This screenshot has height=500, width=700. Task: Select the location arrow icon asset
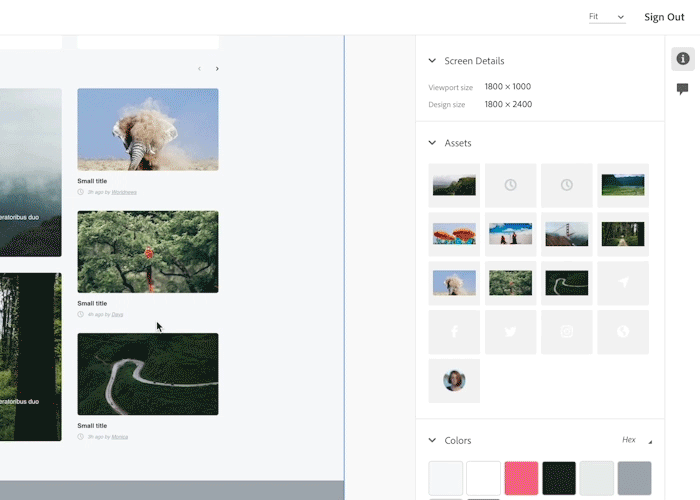point(623,283)
